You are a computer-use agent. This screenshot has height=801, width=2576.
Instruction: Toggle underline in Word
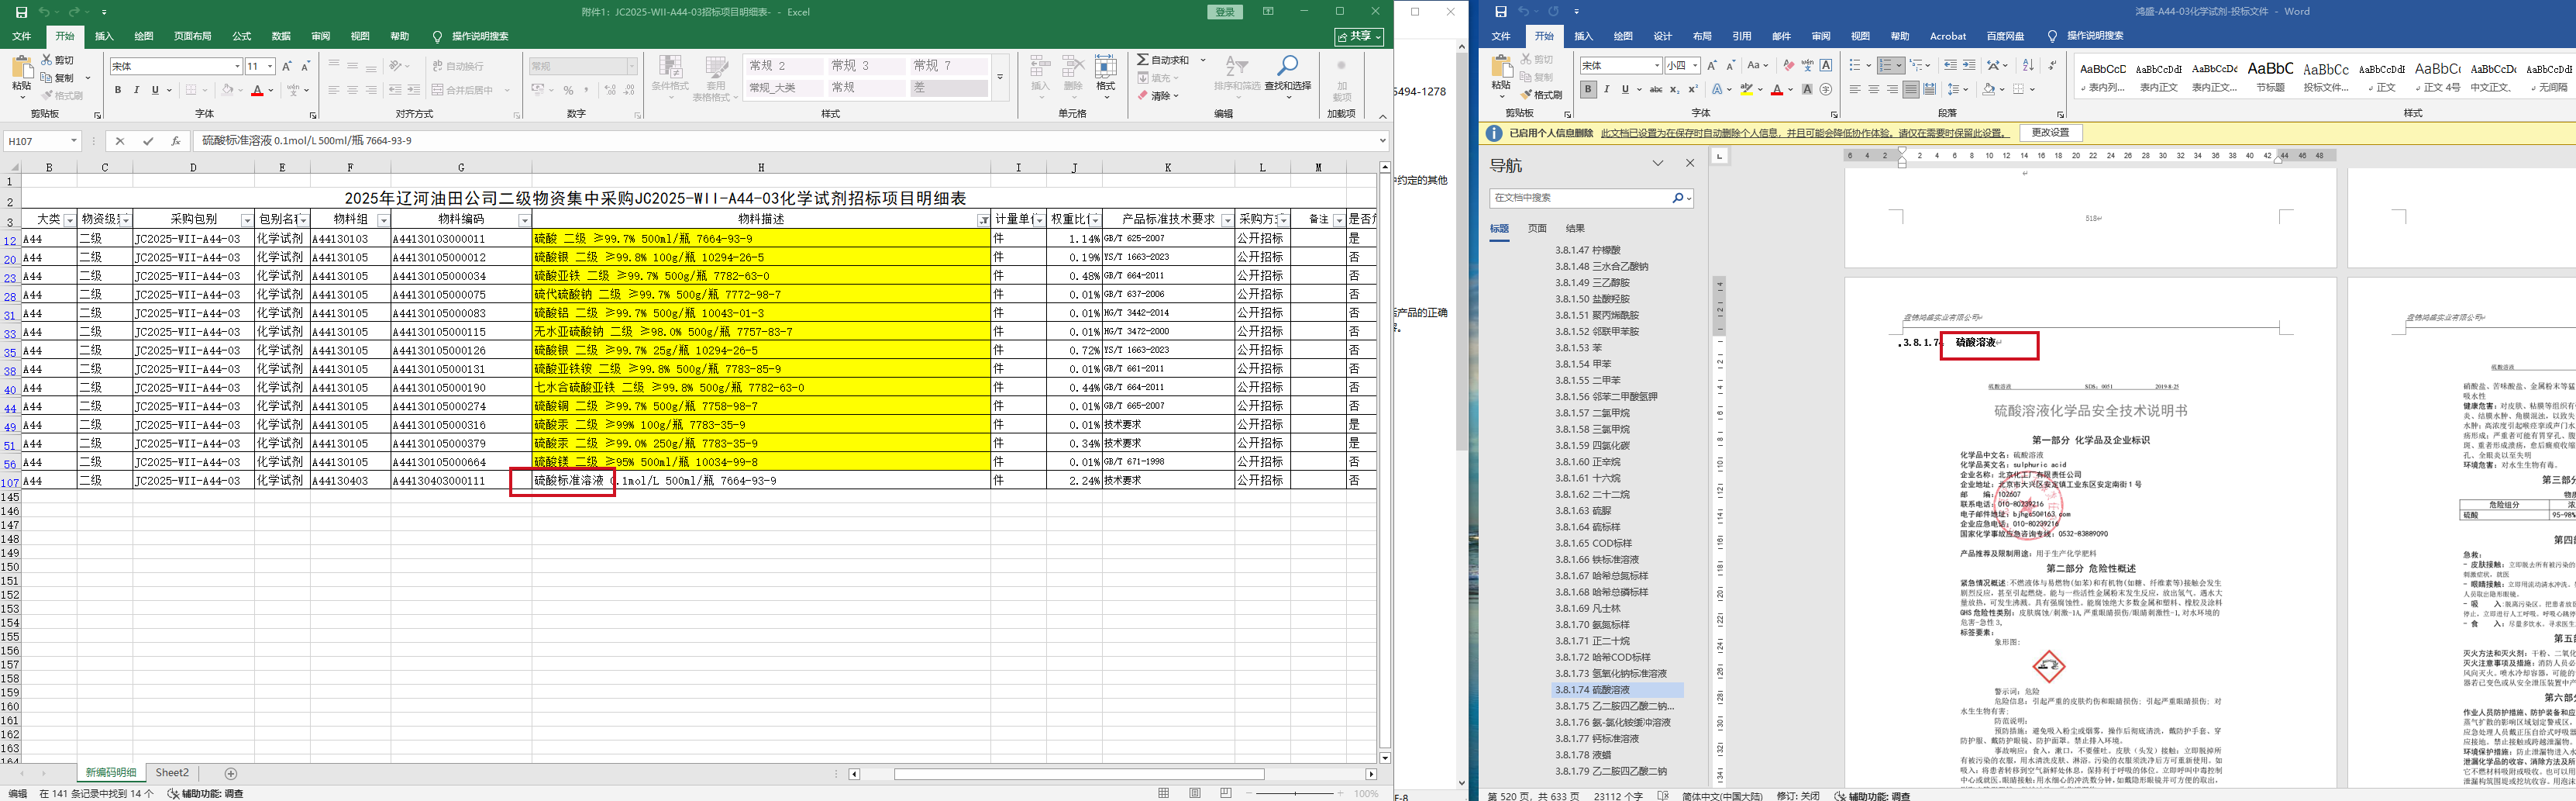tap(1625, 89)
